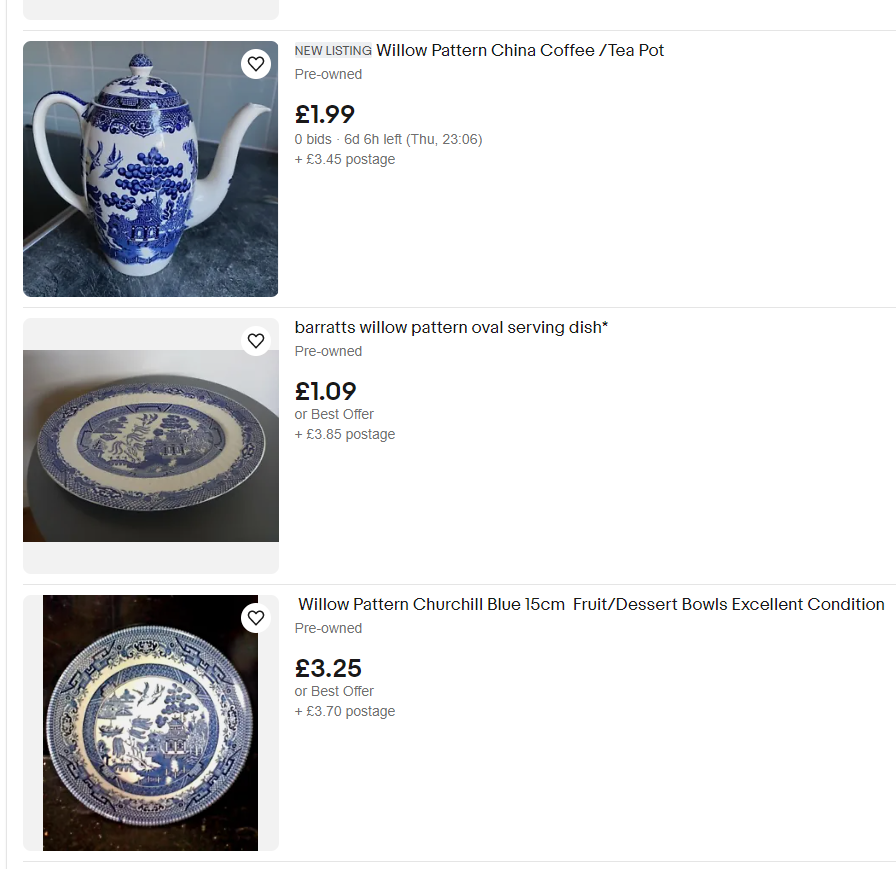896x869 pixels.
Task: Open barratts willow pattern oval serving dish link
Action: click(451, 327)
